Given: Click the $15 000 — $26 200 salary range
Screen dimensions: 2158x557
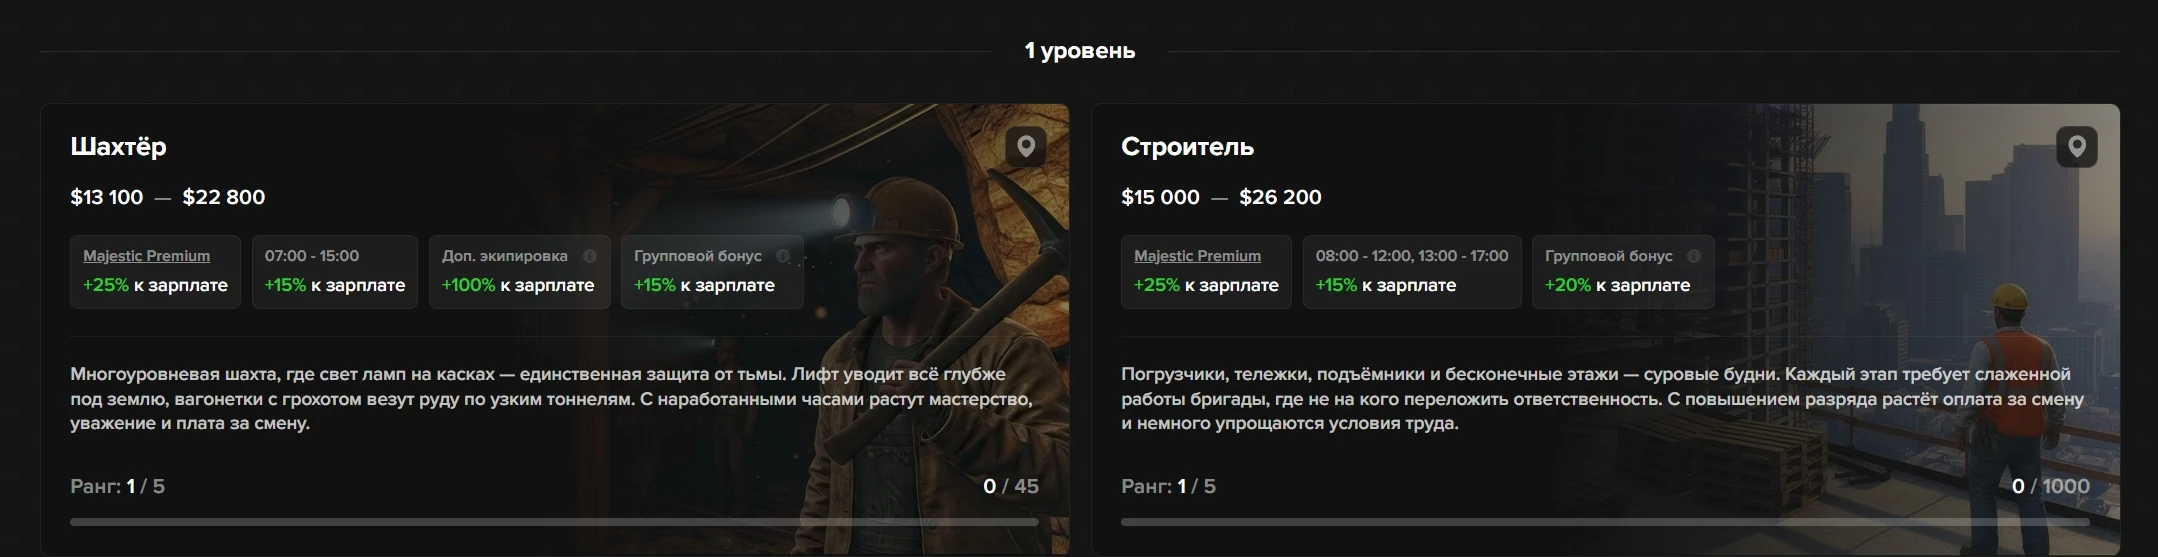Looking at the screenshot, I should coord(1221,197).
